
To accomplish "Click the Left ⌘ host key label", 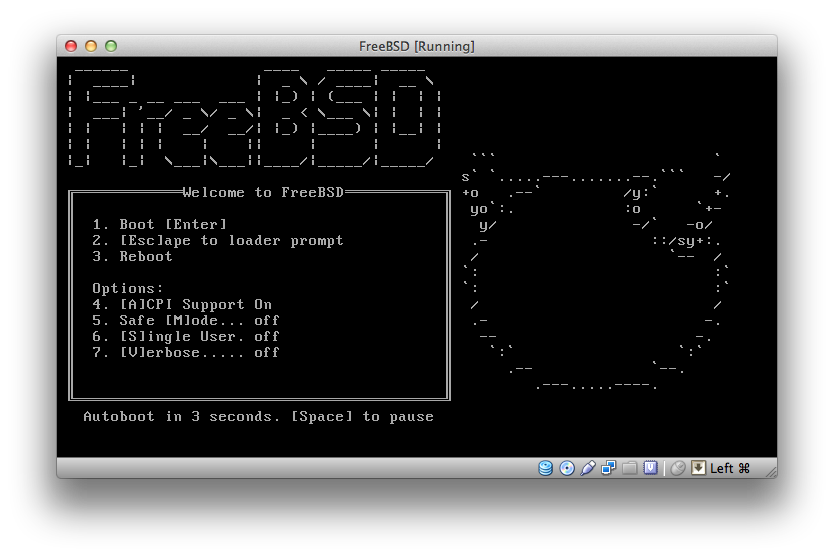I will [x=730, y=468].
